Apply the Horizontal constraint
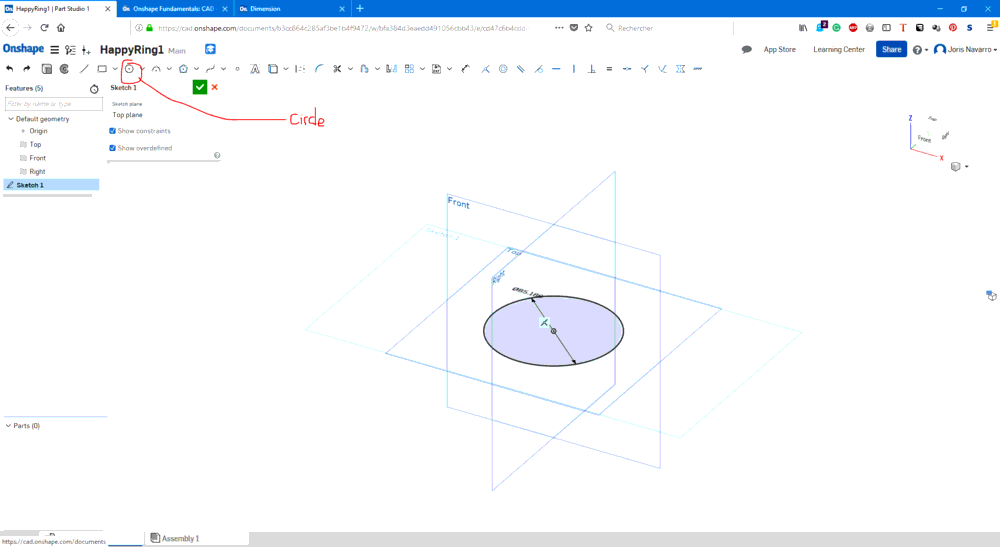Image resolution: width=1000 pixels, height=547 pixels. coord(557,69)
